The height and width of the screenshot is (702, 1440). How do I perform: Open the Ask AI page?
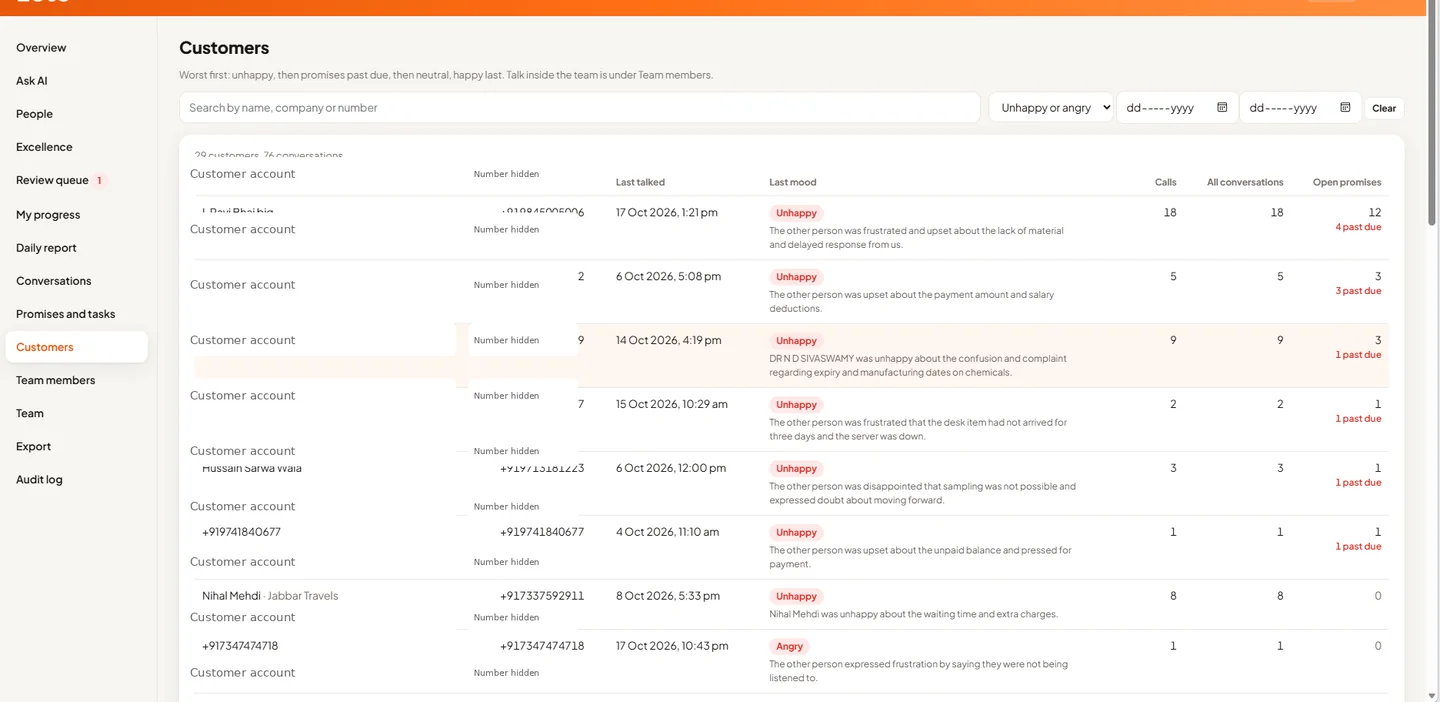(x=32, y=81)
